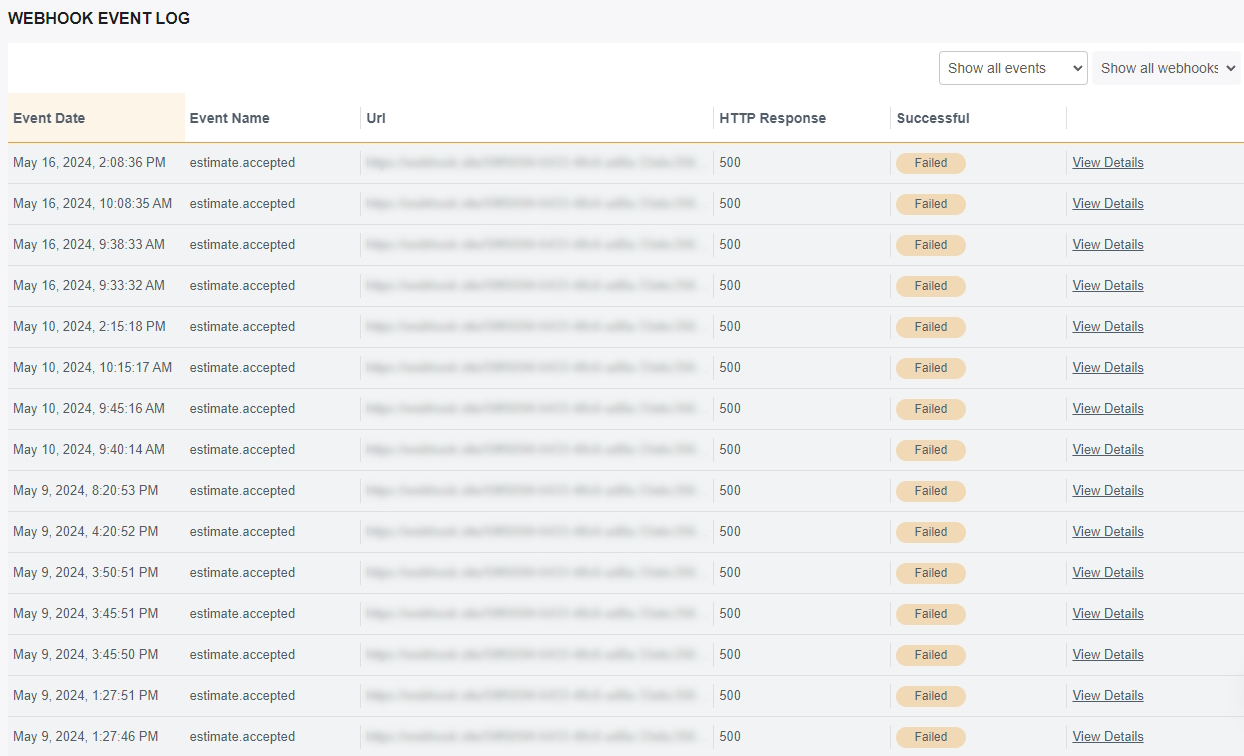Click Failed badge on May 16, 9:33:32 AM row
Viewport: 1244px width, 756px height.
coord(930,286)
